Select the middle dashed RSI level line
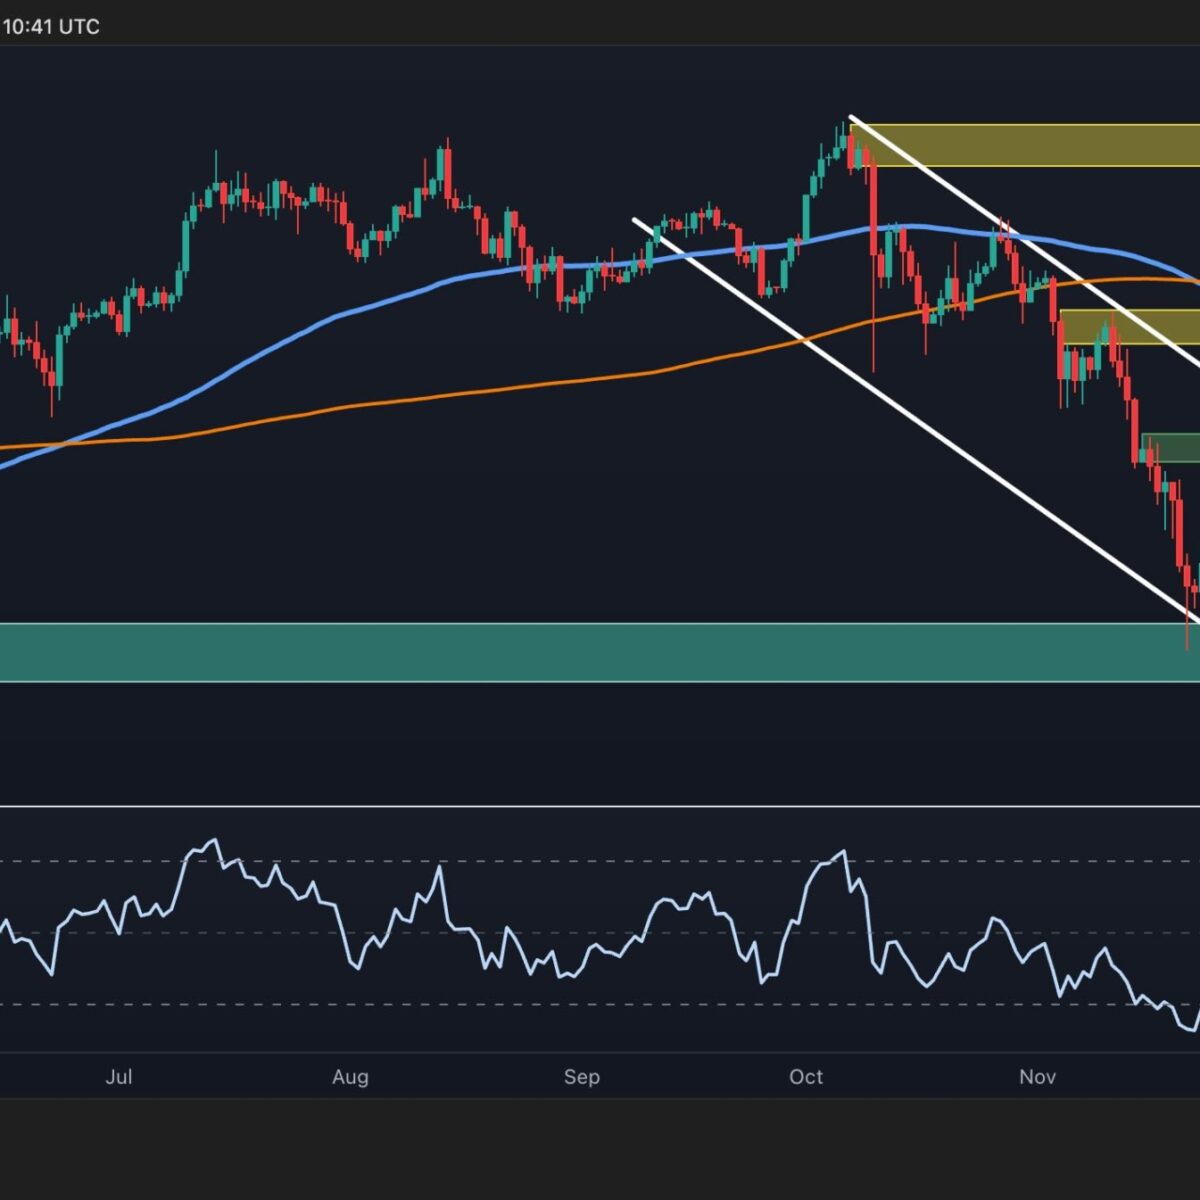 coord(600,933)
